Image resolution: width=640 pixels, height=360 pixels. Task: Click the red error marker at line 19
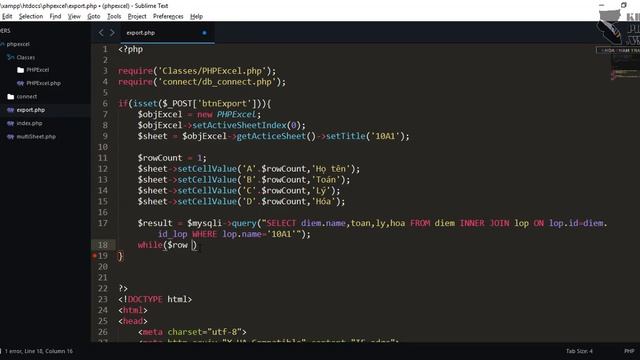tap(95, 256)
